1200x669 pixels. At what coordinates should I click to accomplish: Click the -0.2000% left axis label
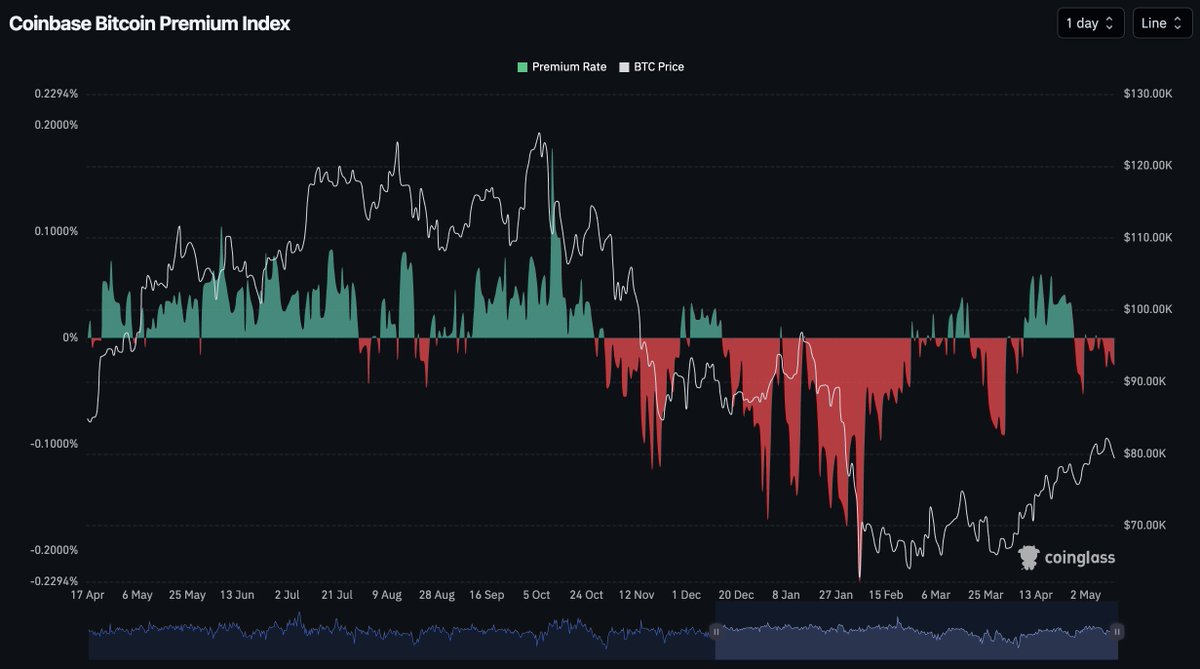click(54, 551)
